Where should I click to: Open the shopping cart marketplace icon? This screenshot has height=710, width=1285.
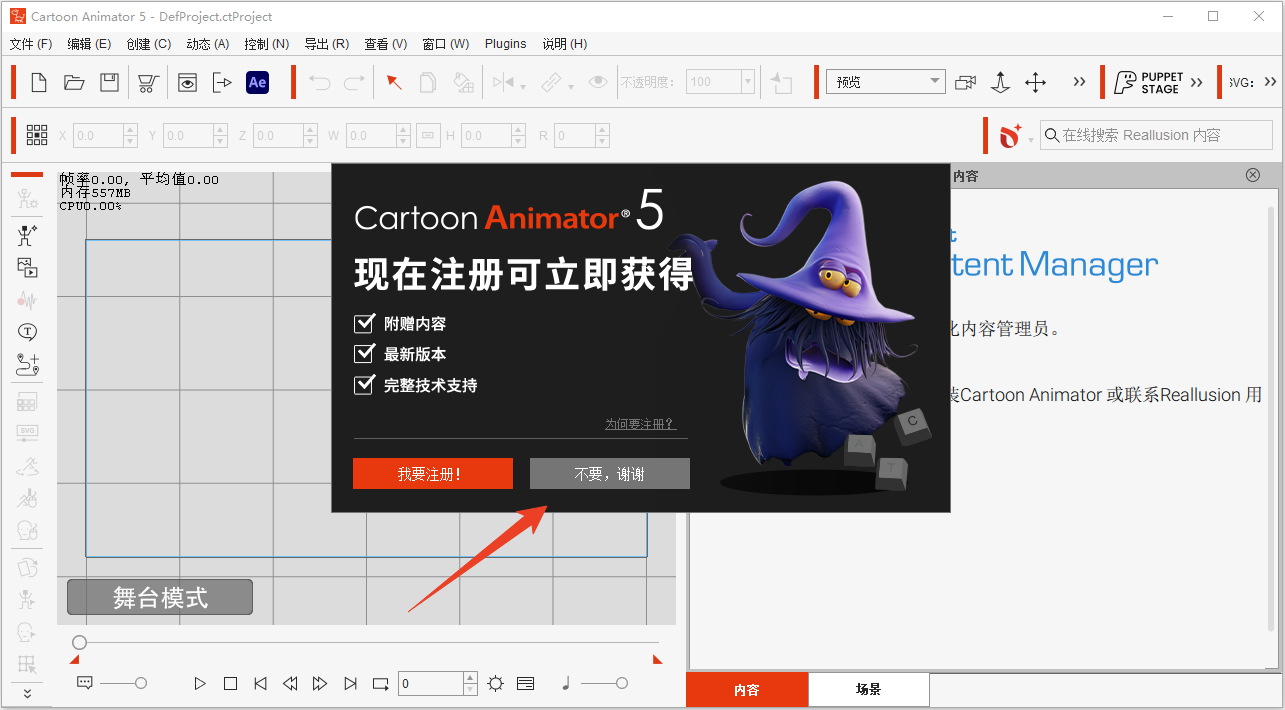click(x=148, y=83)
